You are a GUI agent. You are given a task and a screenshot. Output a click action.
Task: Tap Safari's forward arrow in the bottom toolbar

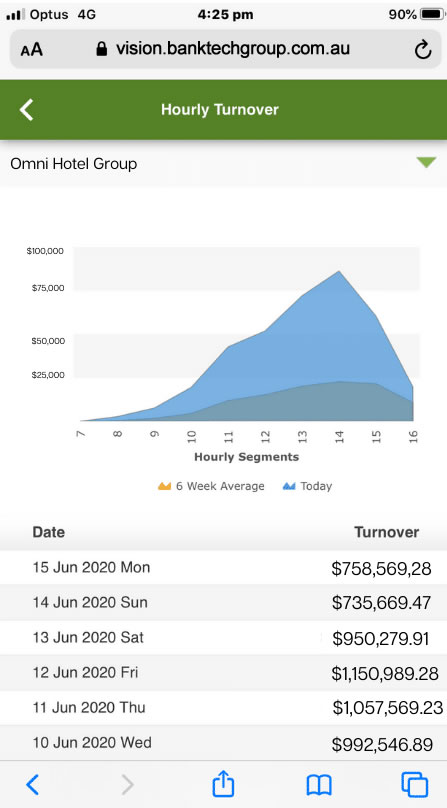pos(127,785)
